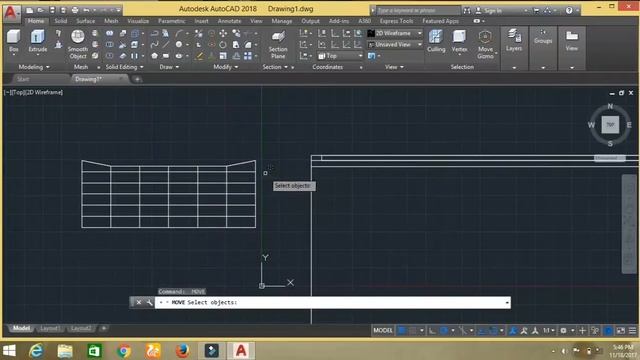This screenshot has width=640, height=360.
Task: Toggle Polar Tracking in status bar
Action: [444, 331]
